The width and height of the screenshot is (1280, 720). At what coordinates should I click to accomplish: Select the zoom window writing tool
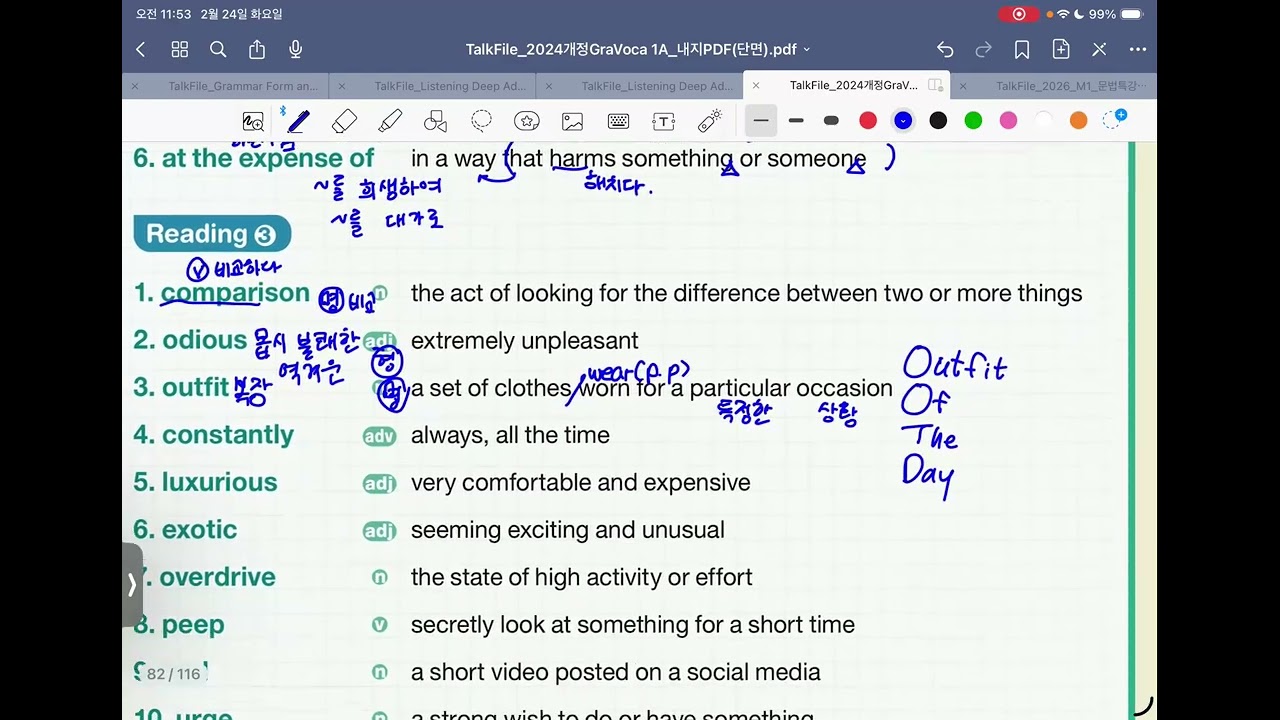(x=253, y=121)
